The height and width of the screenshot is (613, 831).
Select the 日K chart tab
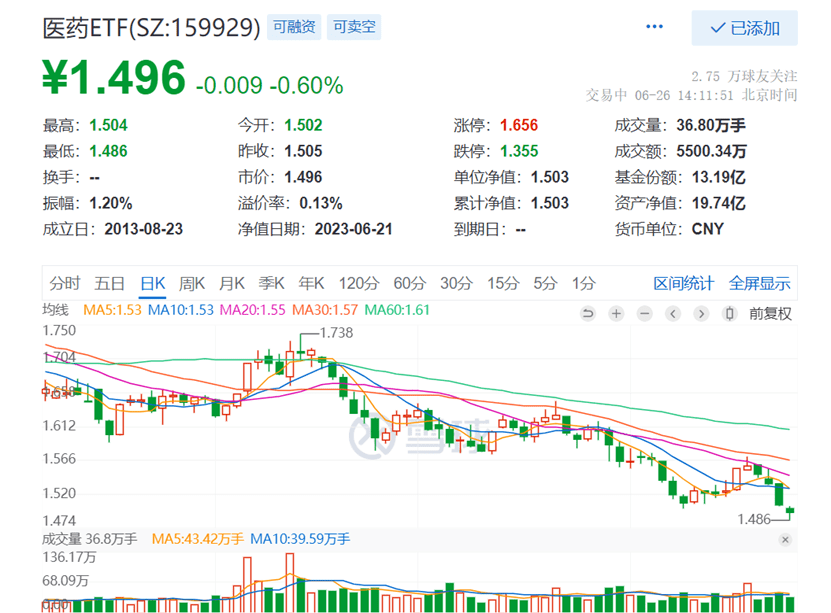[153, 283]
